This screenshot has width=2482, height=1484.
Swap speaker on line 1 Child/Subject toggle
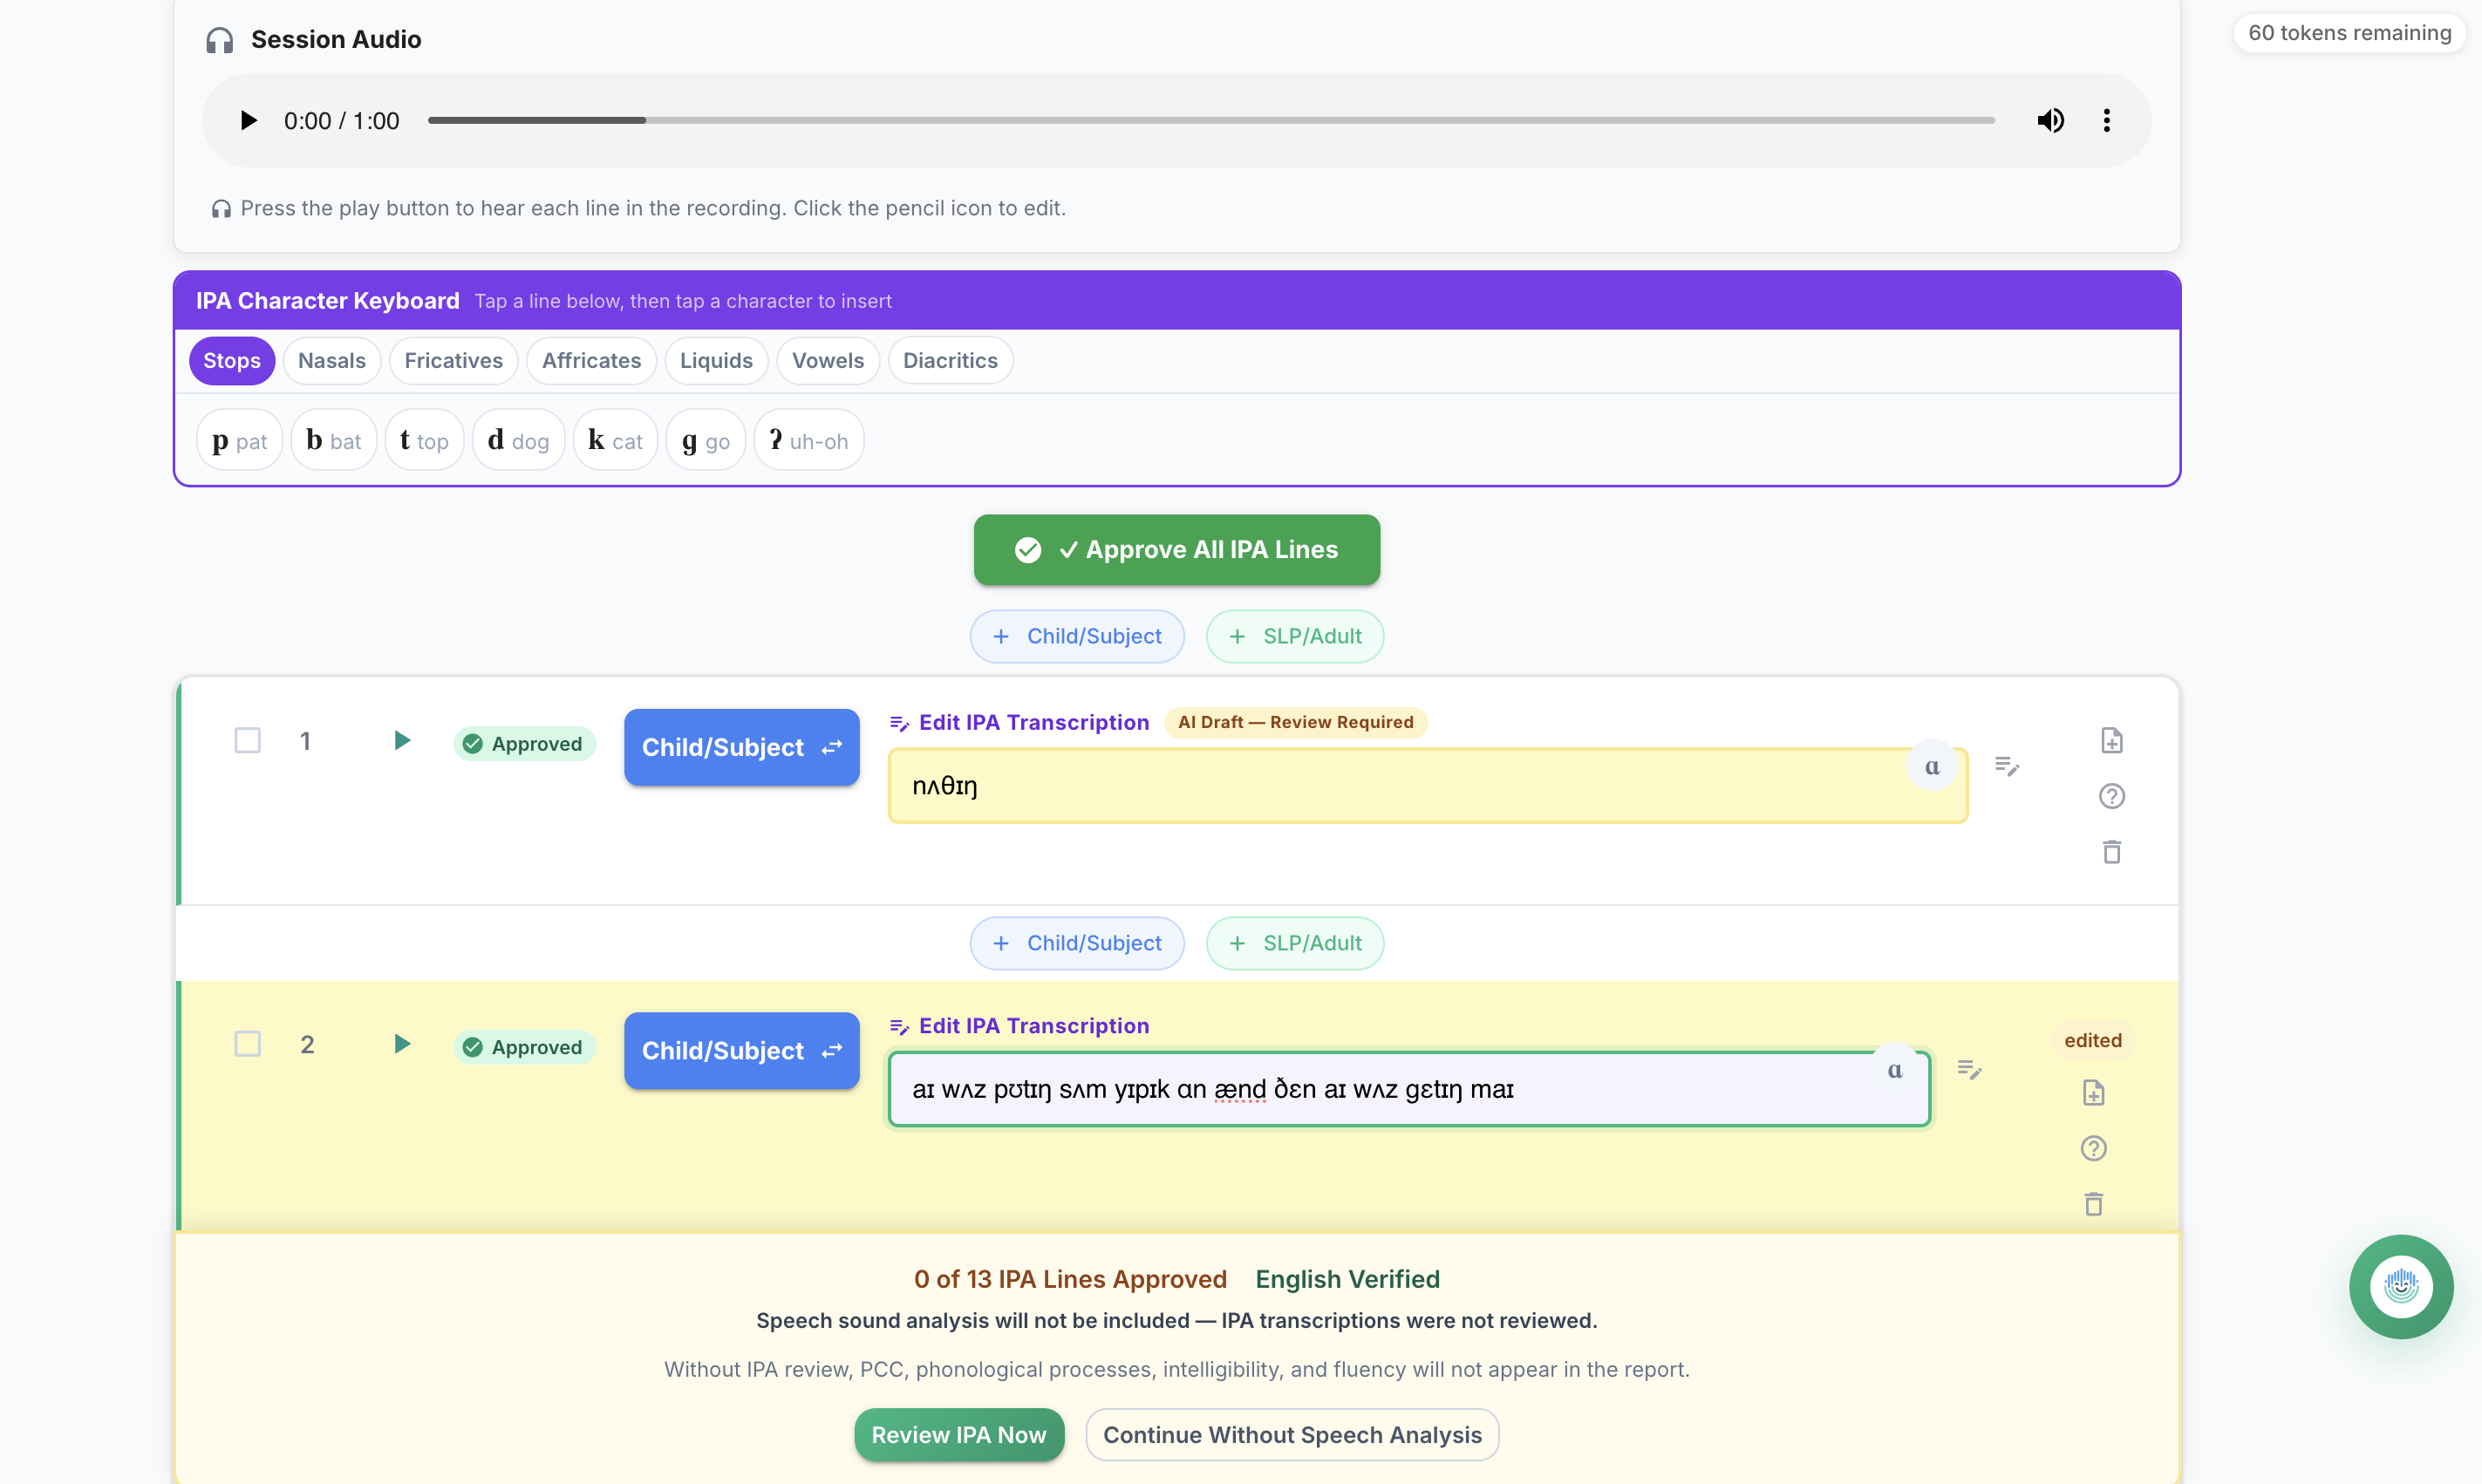(741, 747)
